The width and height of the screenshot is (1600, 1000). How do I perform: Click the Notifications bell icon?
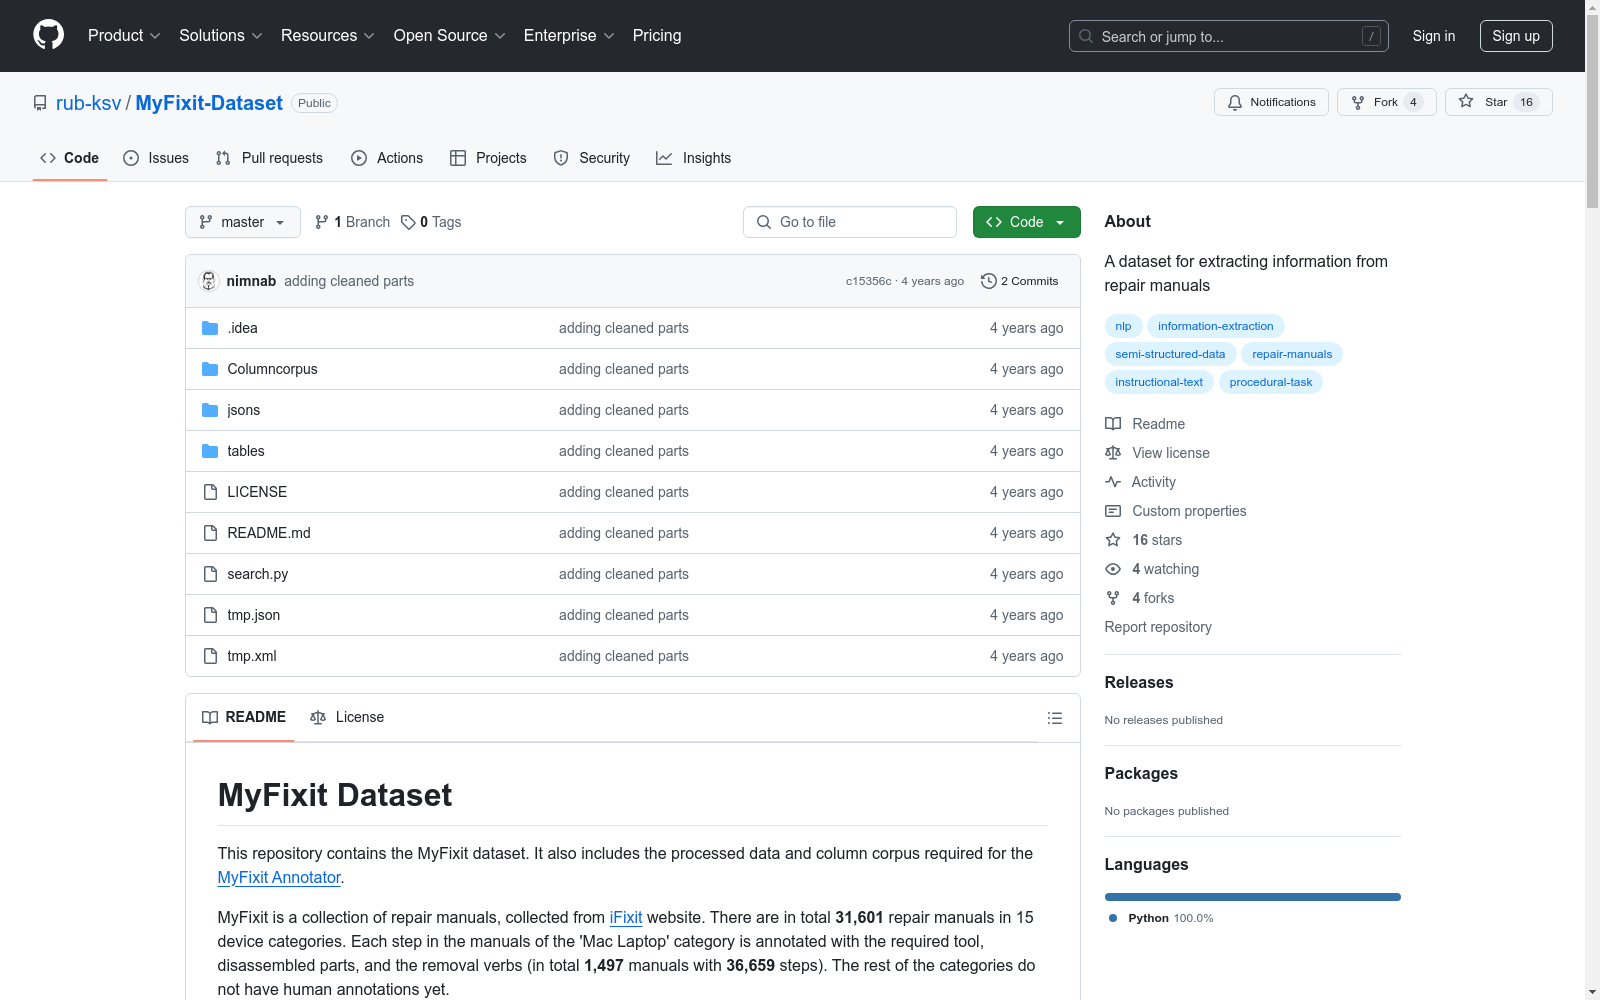pos(1235,102)
